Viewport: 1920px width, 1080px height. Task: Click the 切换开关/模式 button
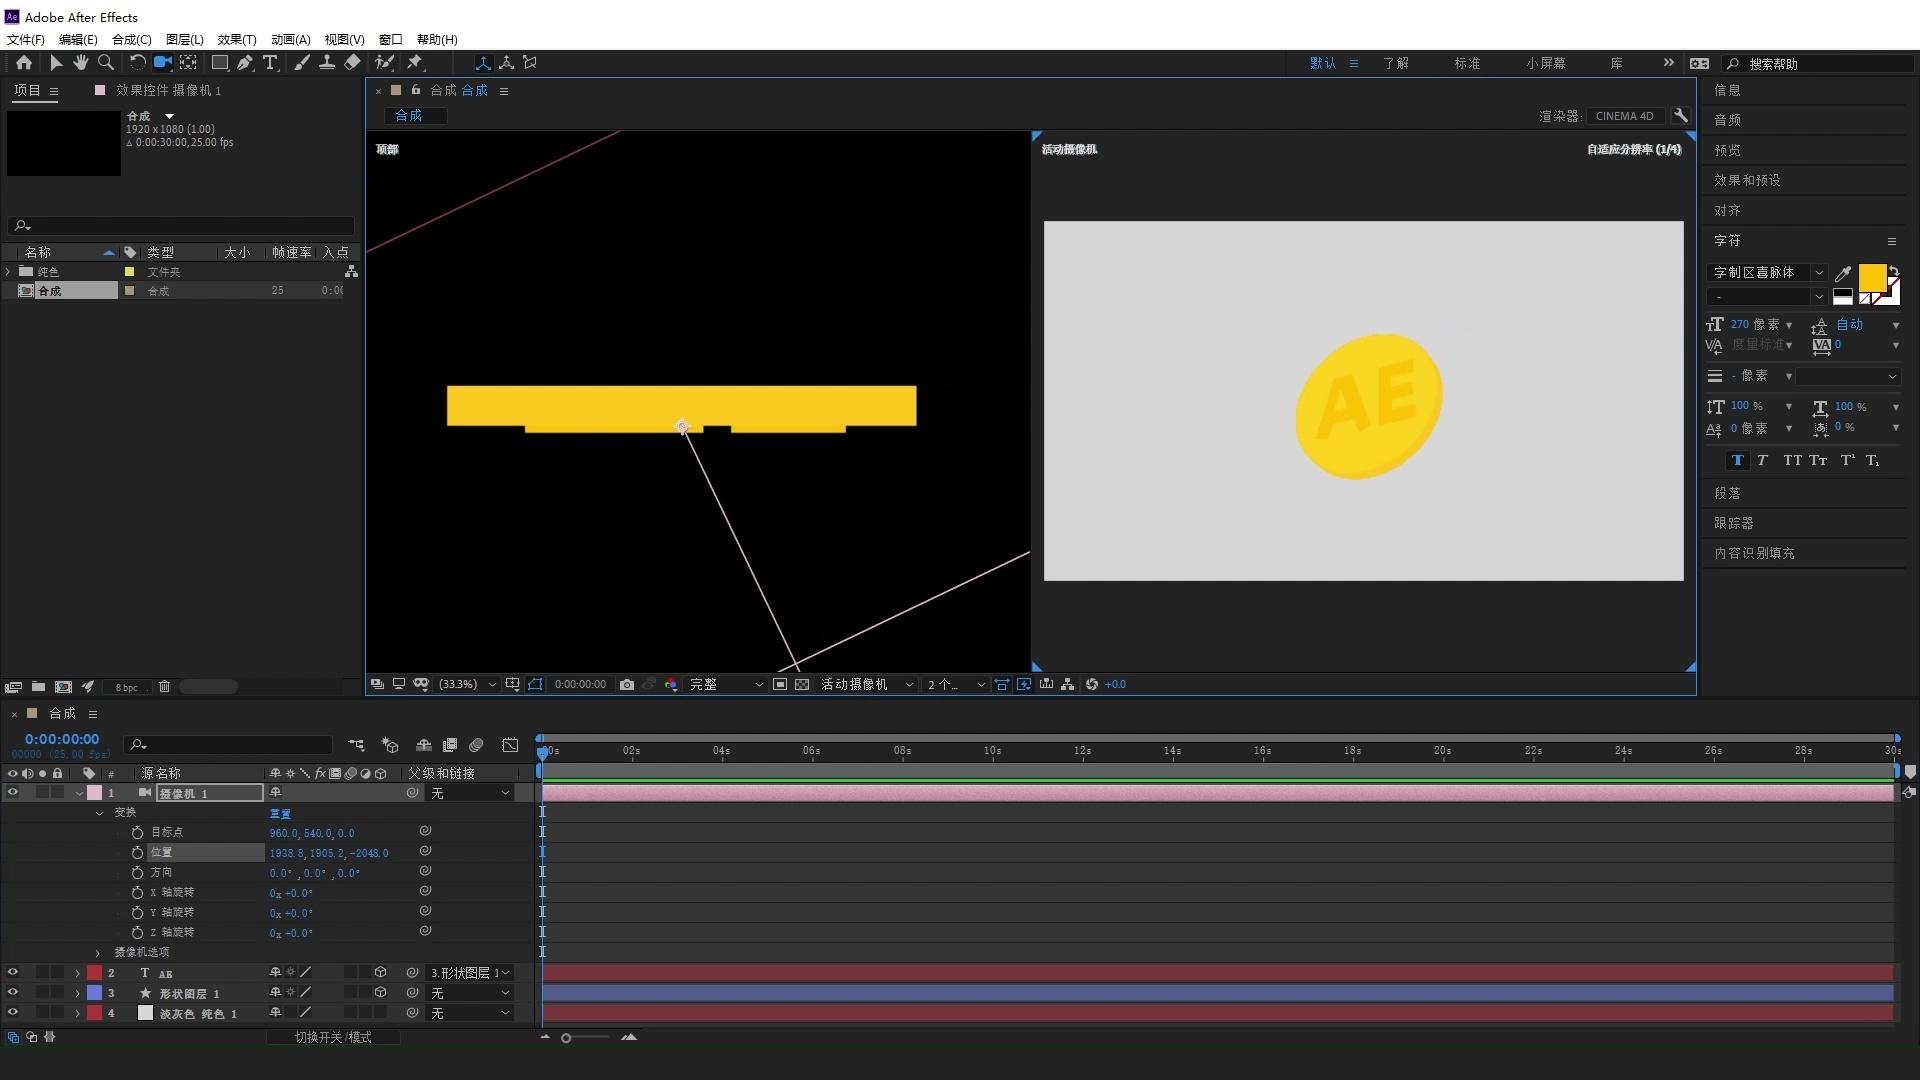(x=333, y=1037)
